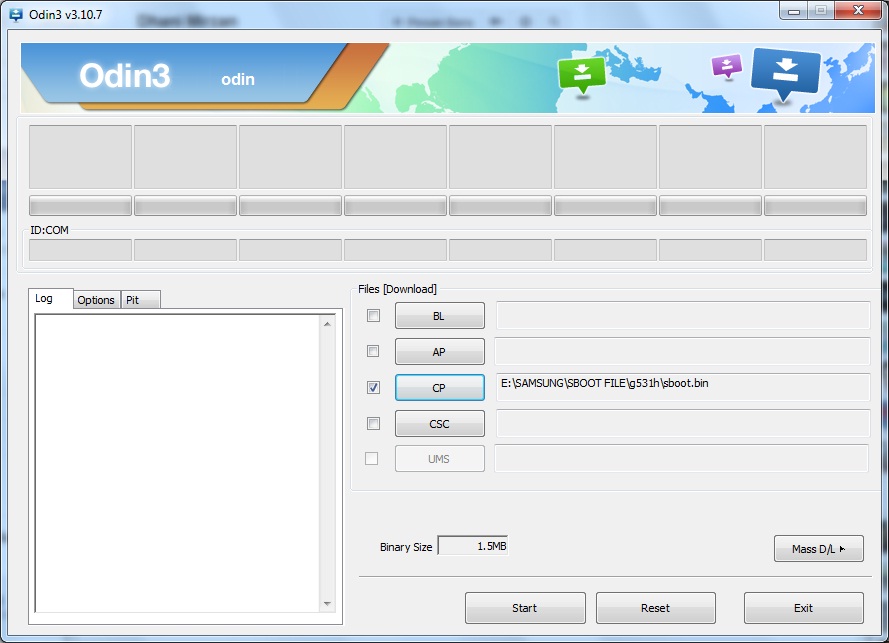Enable the CSC checkbox

tap(373, 423)
